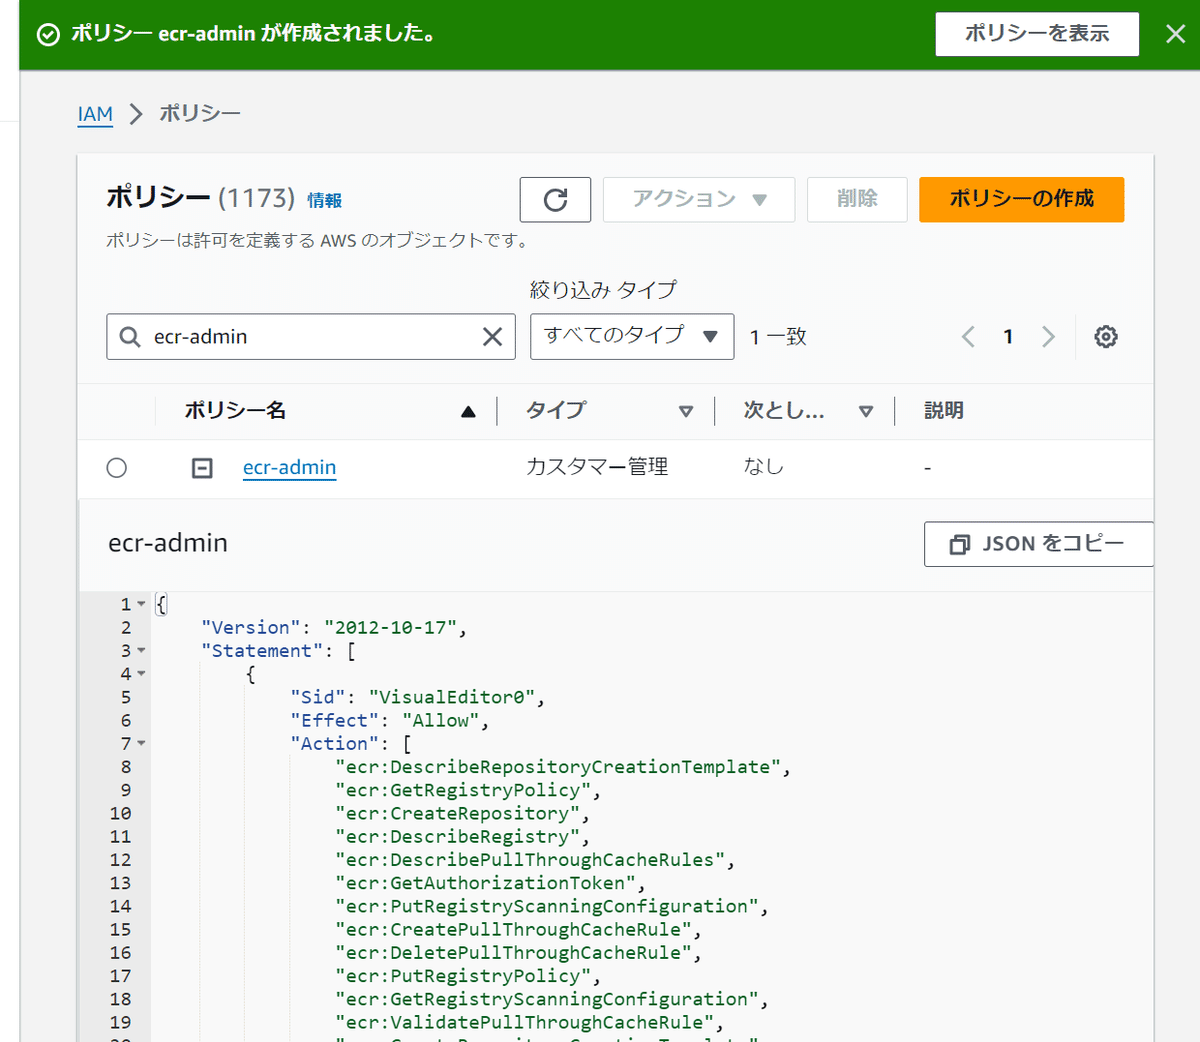Click the 説明 column header
Viewport: 1200px width, 1042px height.
(x=944, y=411)
